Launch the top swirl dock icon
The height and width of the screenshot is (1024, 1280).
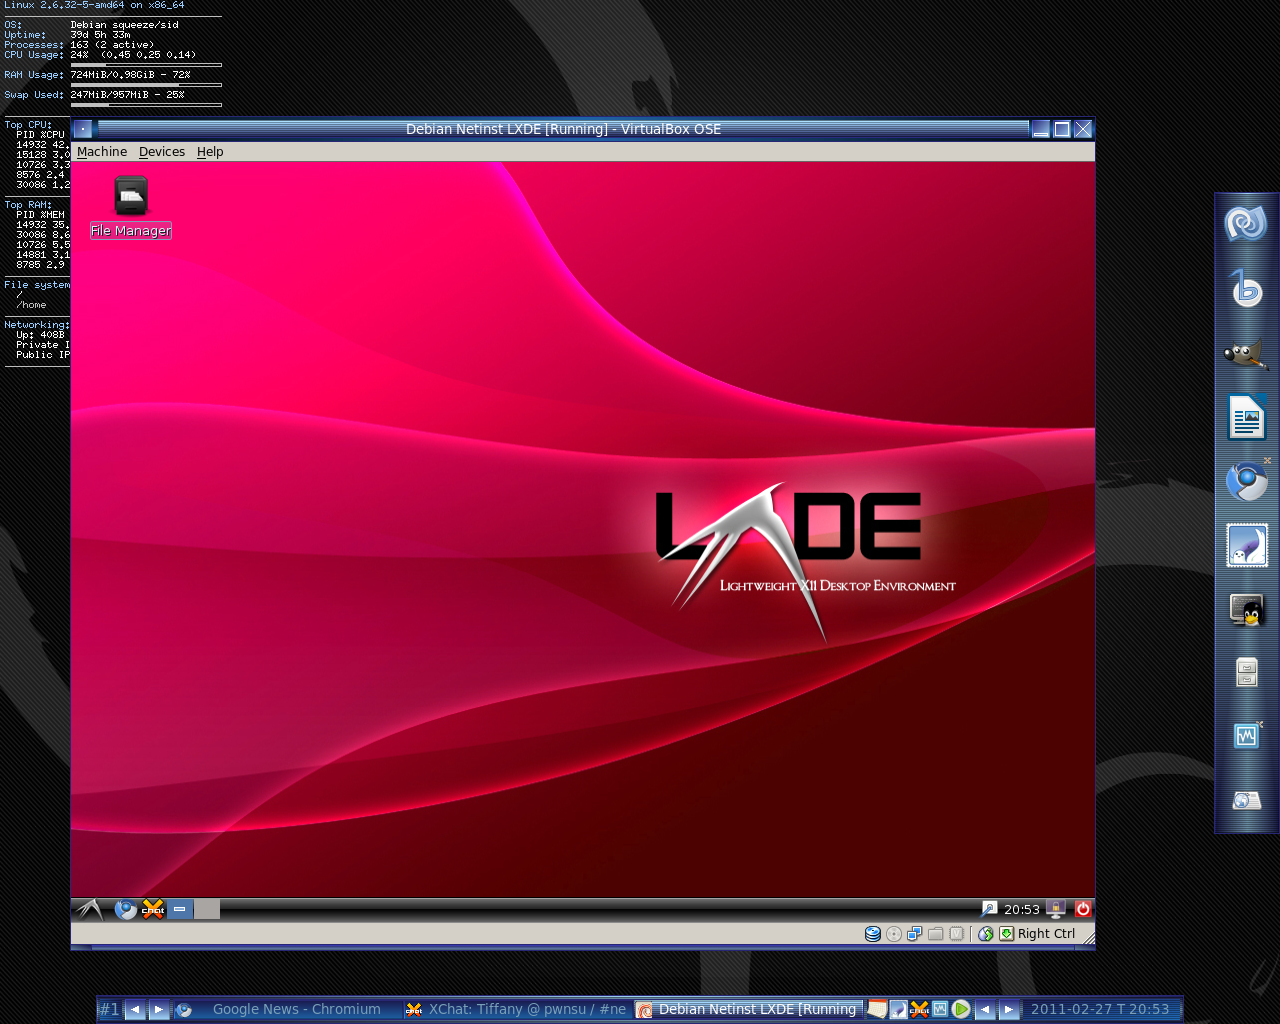(x=1246, y=224)
